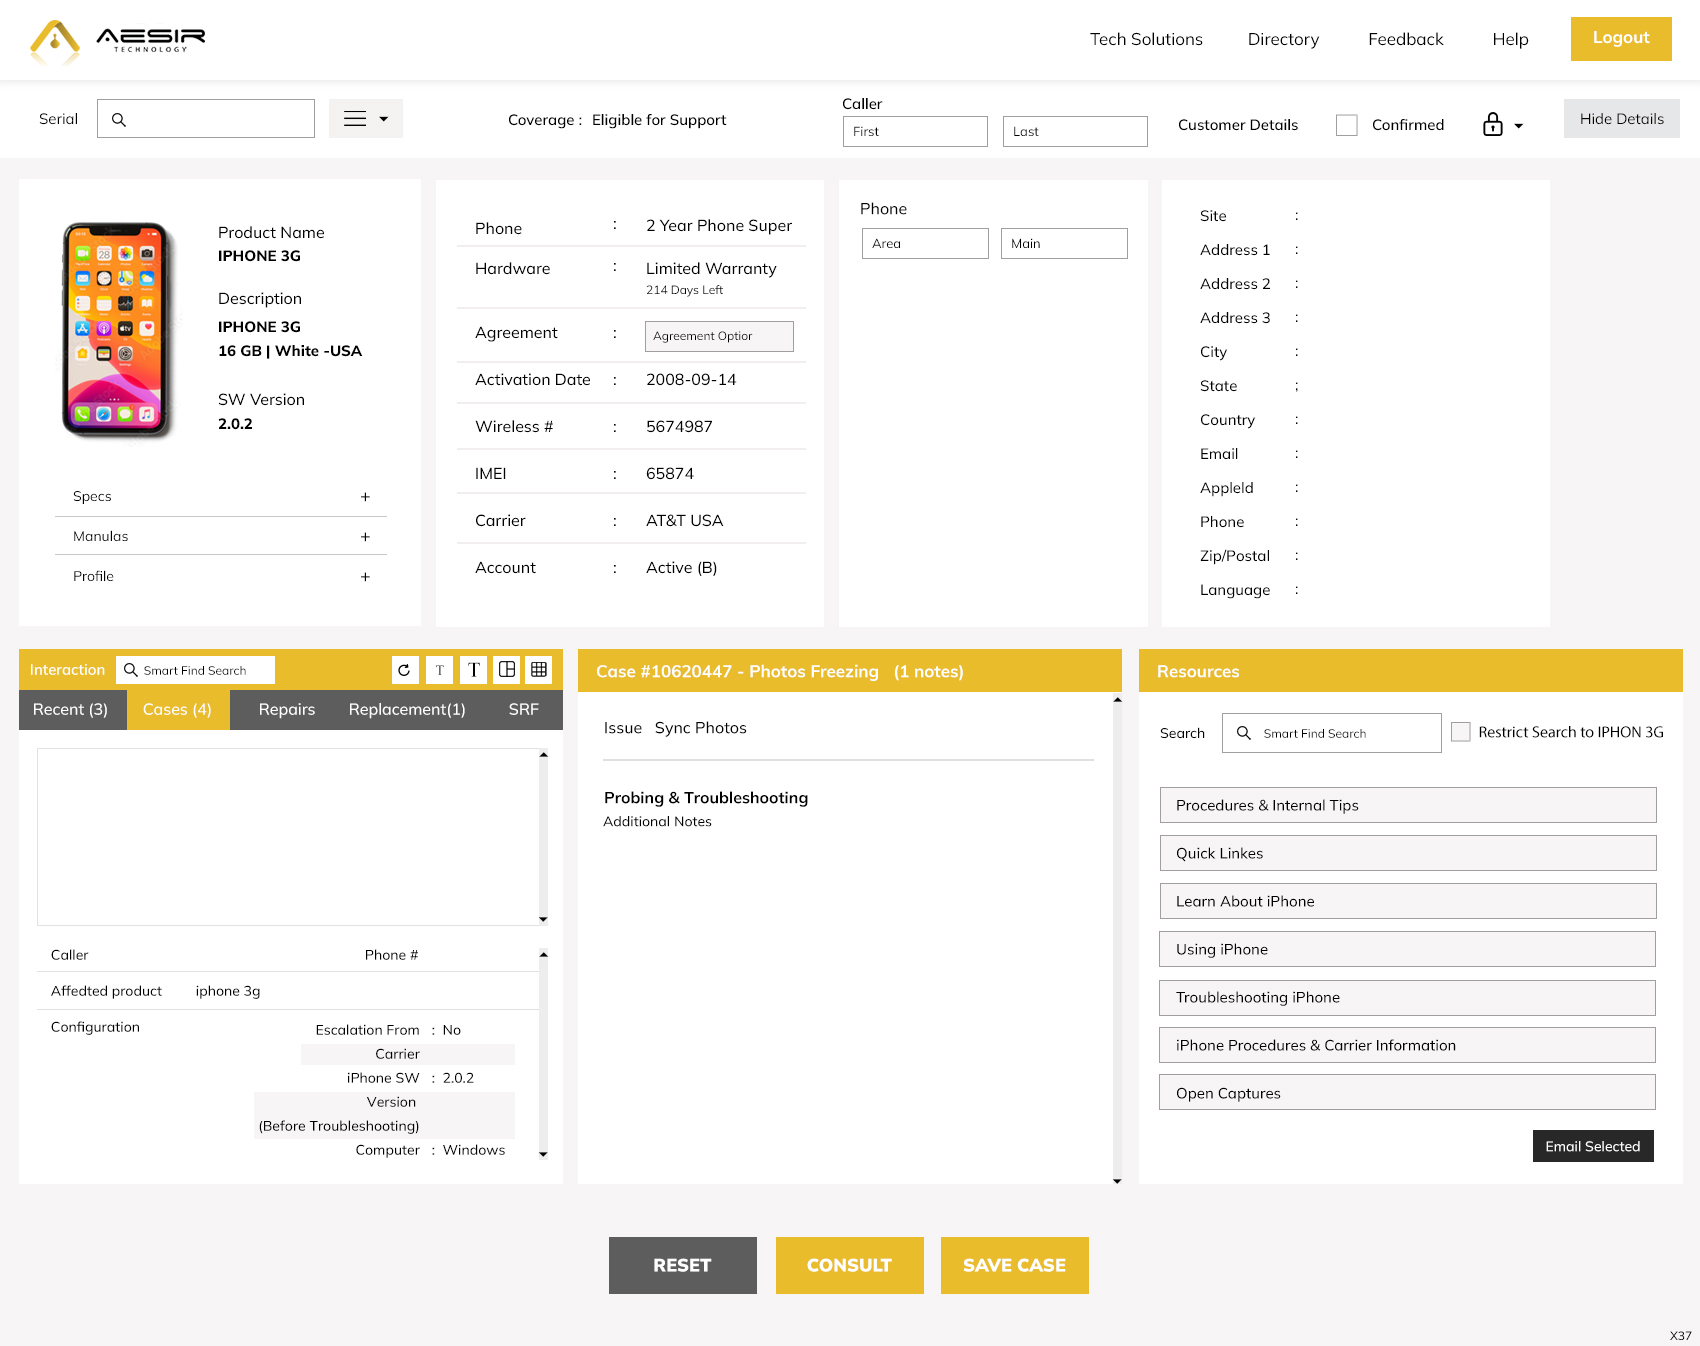This screenshot has height=1346, width=1700.
Task: Click the padlock icon near Confirmed
Action: 1493,125
